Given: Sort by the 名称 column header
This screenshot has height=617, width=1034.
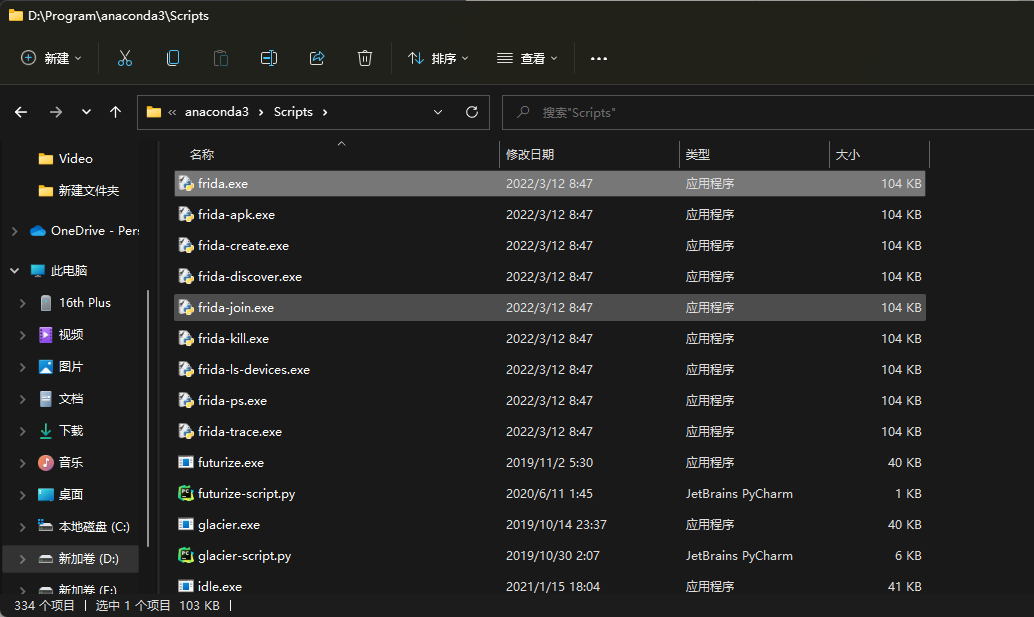Looking at the screenshot, I should (x=202, y=154).
